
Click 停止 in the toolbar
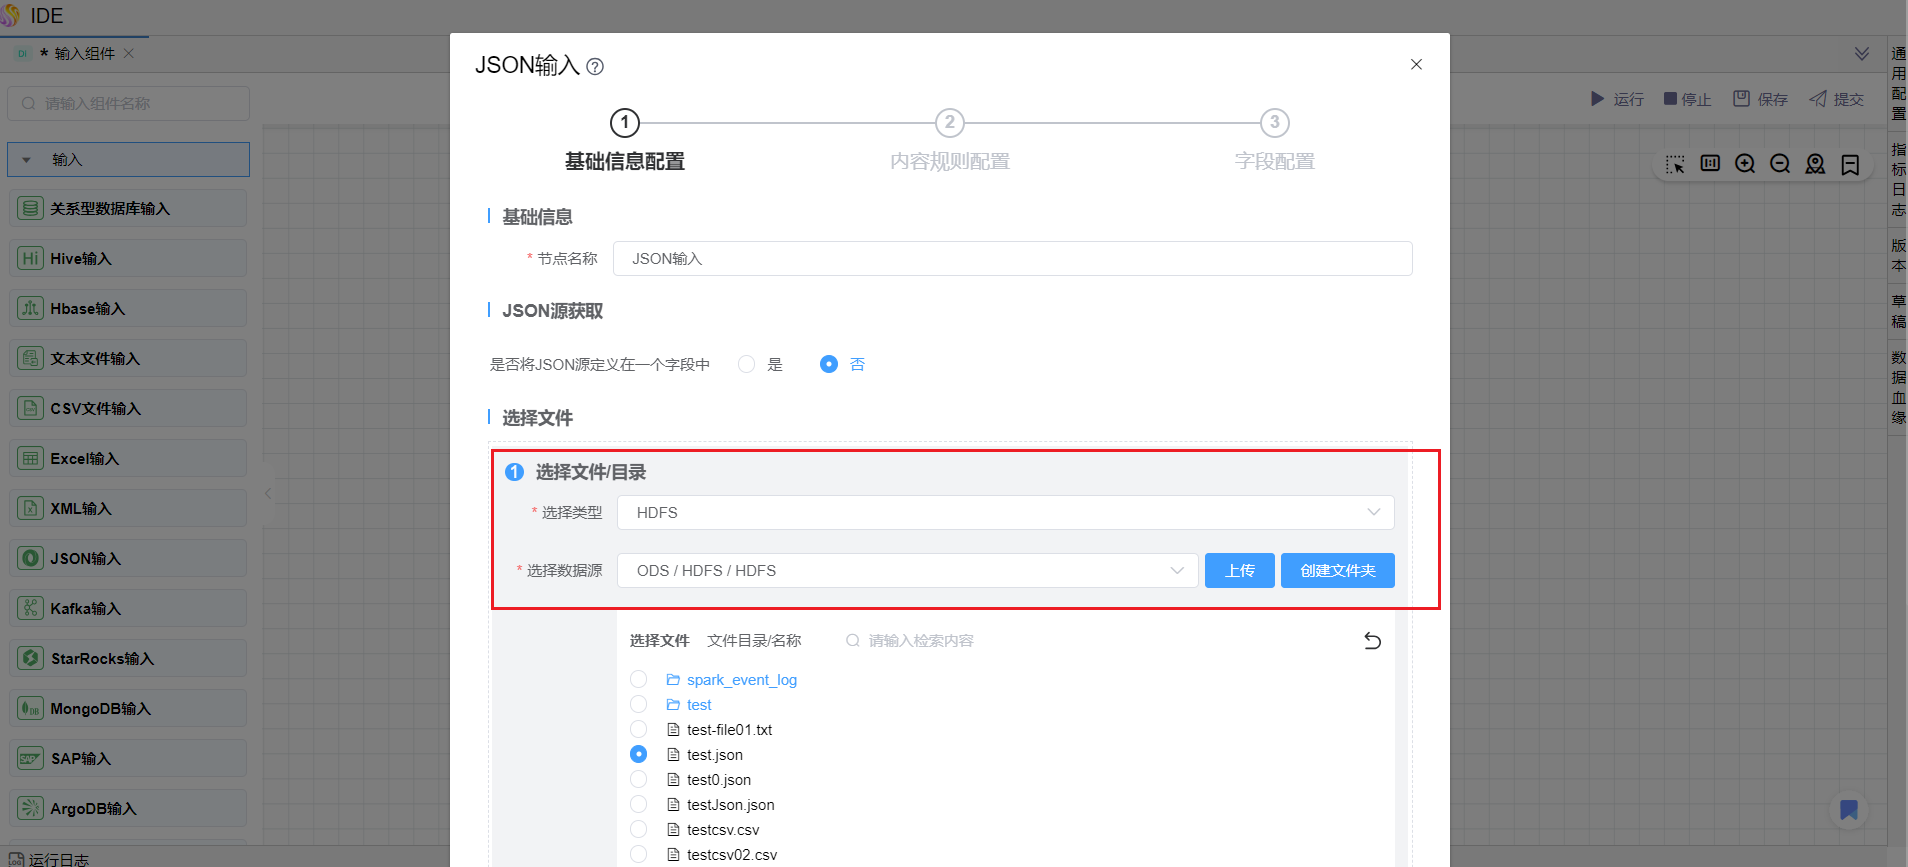pyautogui.click(x=1688, y=99)
